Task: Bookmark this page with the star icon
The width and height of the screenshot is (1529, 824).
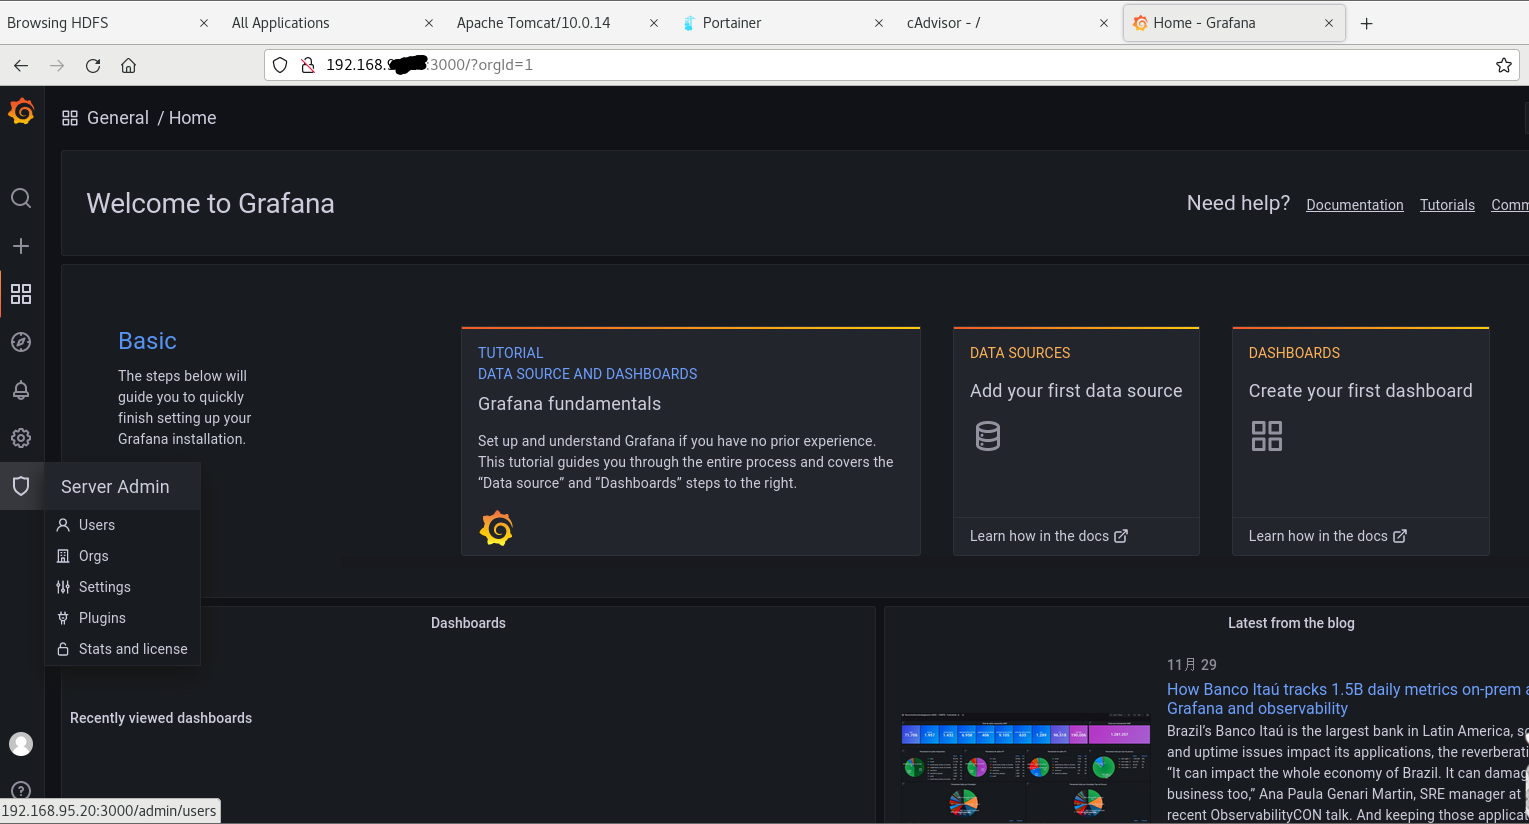Action: 1503,65
